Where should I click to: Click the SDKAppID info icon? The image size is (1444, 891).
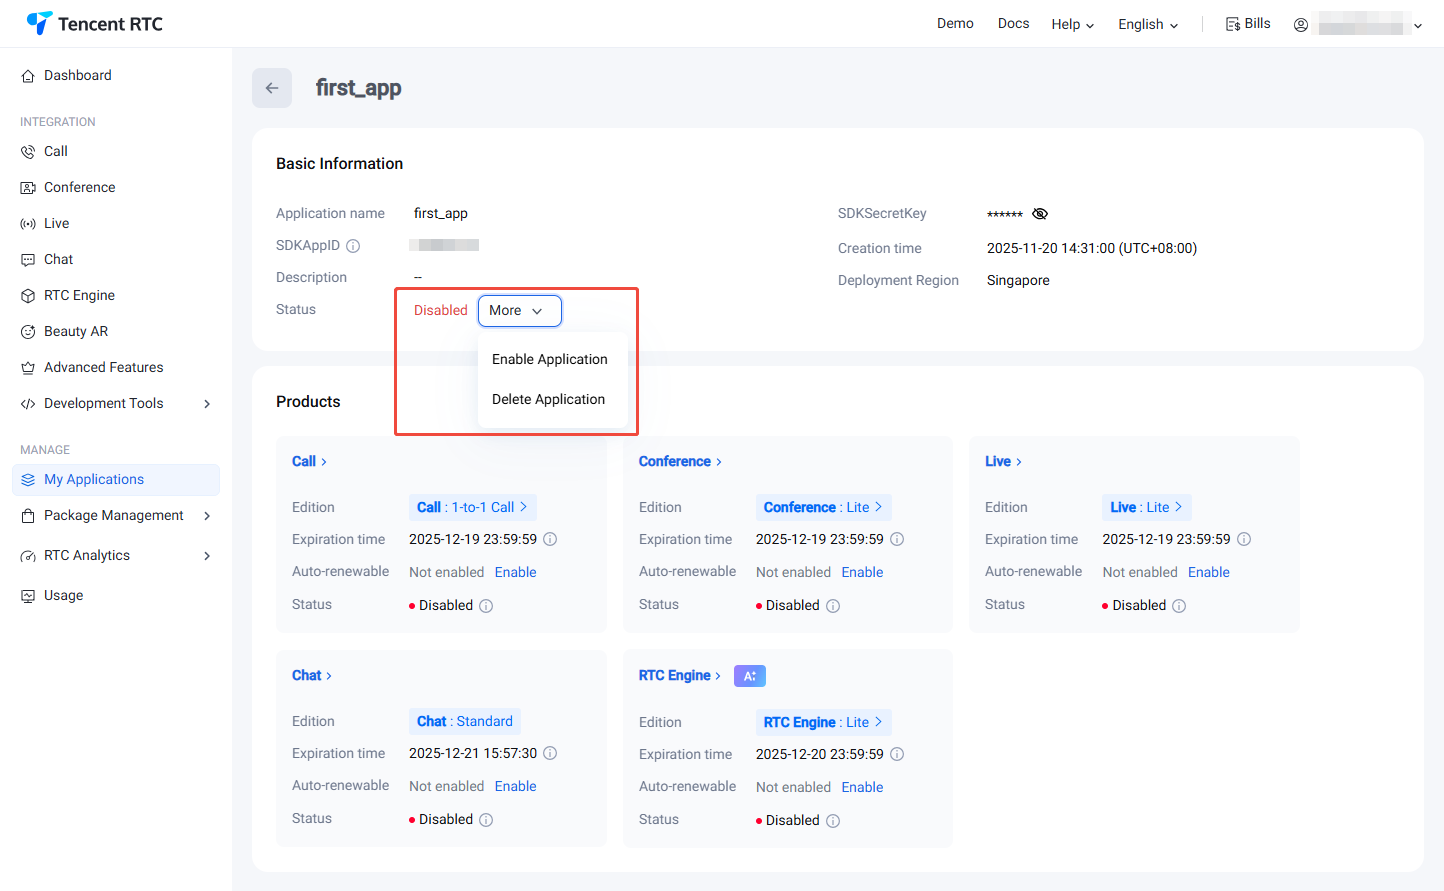353,246
